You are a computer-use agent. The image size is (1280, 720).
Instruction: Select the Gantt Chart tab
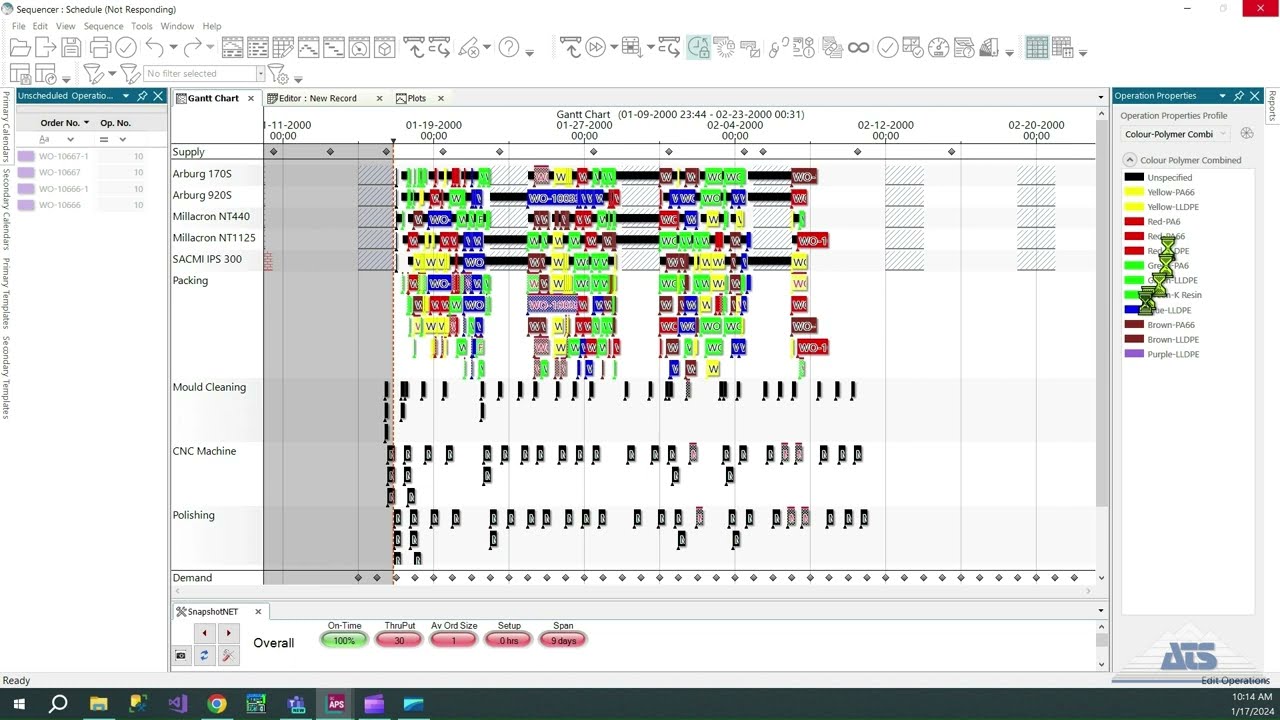point(213,98)
